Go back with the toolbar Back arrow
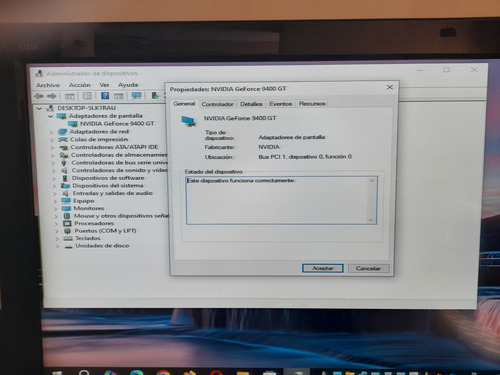500x375 pixels. pyautogui.click(x=39, y=96)
